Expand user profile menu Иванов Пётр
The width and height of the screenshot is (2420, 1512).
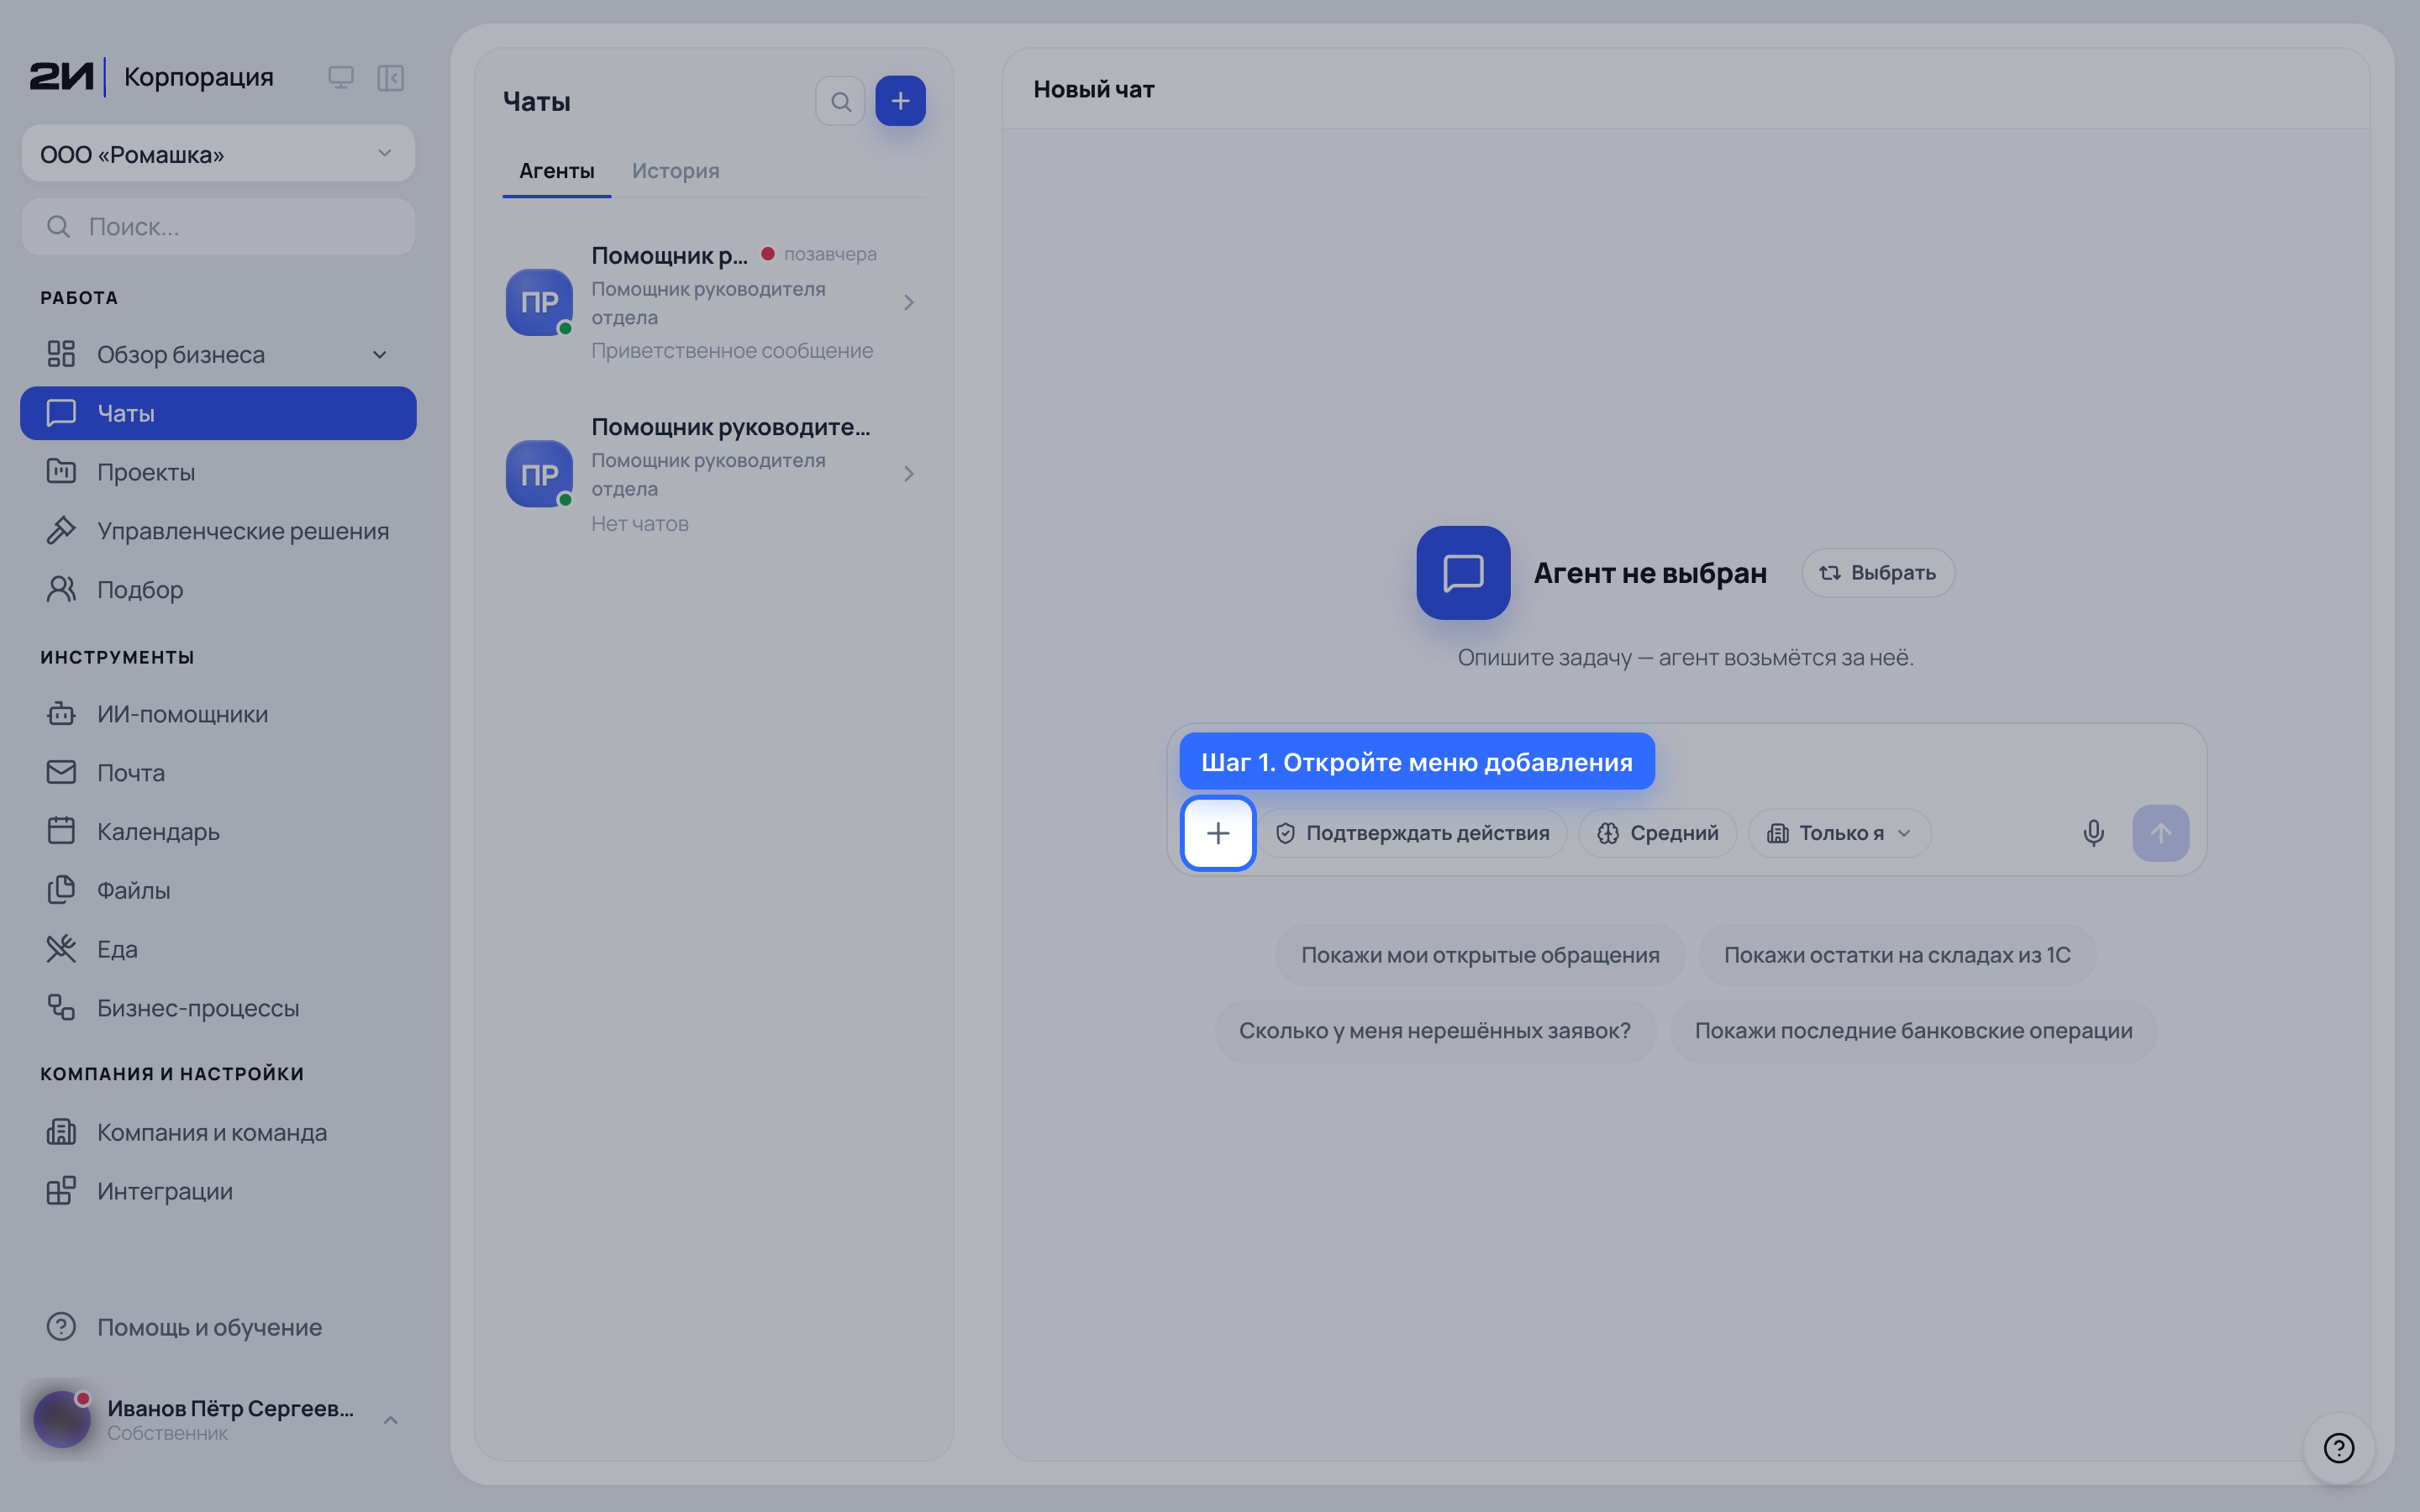[x=391, y=1420]
